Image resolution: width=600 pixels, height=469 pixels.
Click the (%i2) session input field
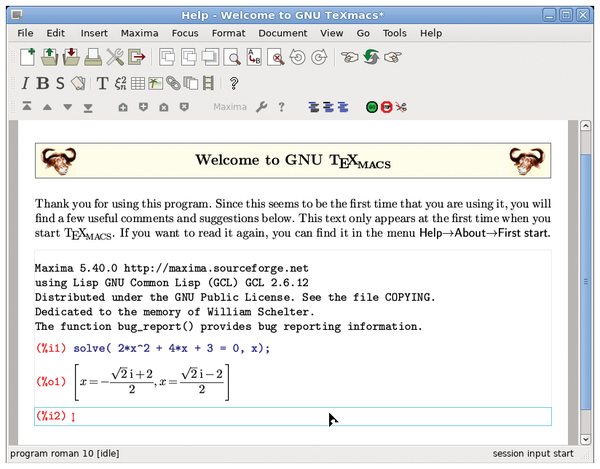pyautogui.click(x=293, y=417)
